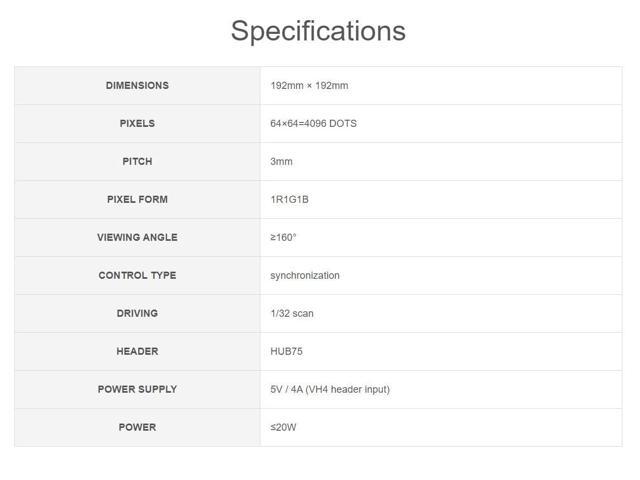640x480 pixels.
Task: Click the 5V / 4A header input value
Action: [x=330, y=390]
